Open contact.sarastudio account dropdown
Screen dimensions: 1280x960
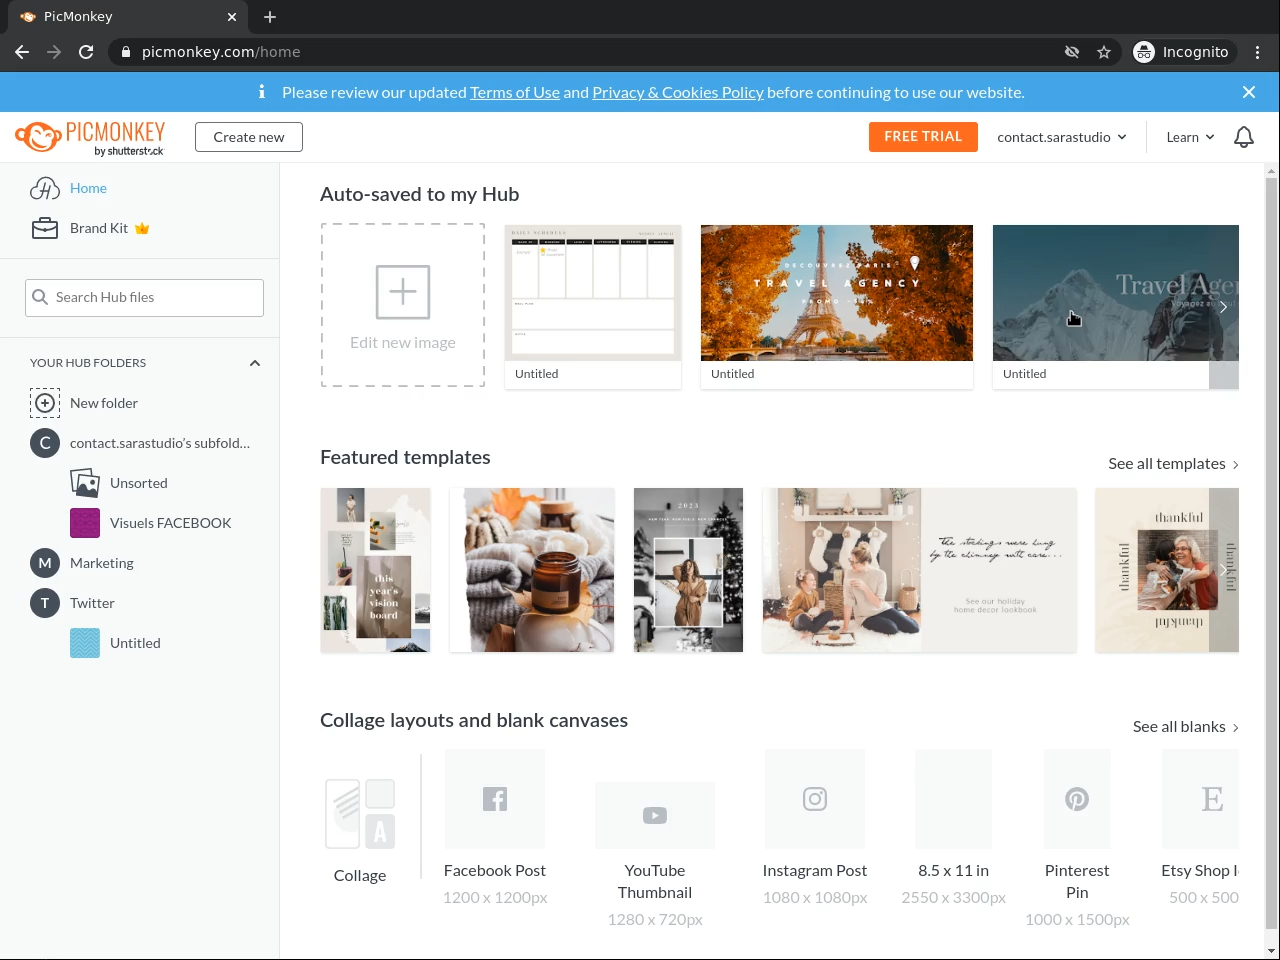tap(1062, 137)
